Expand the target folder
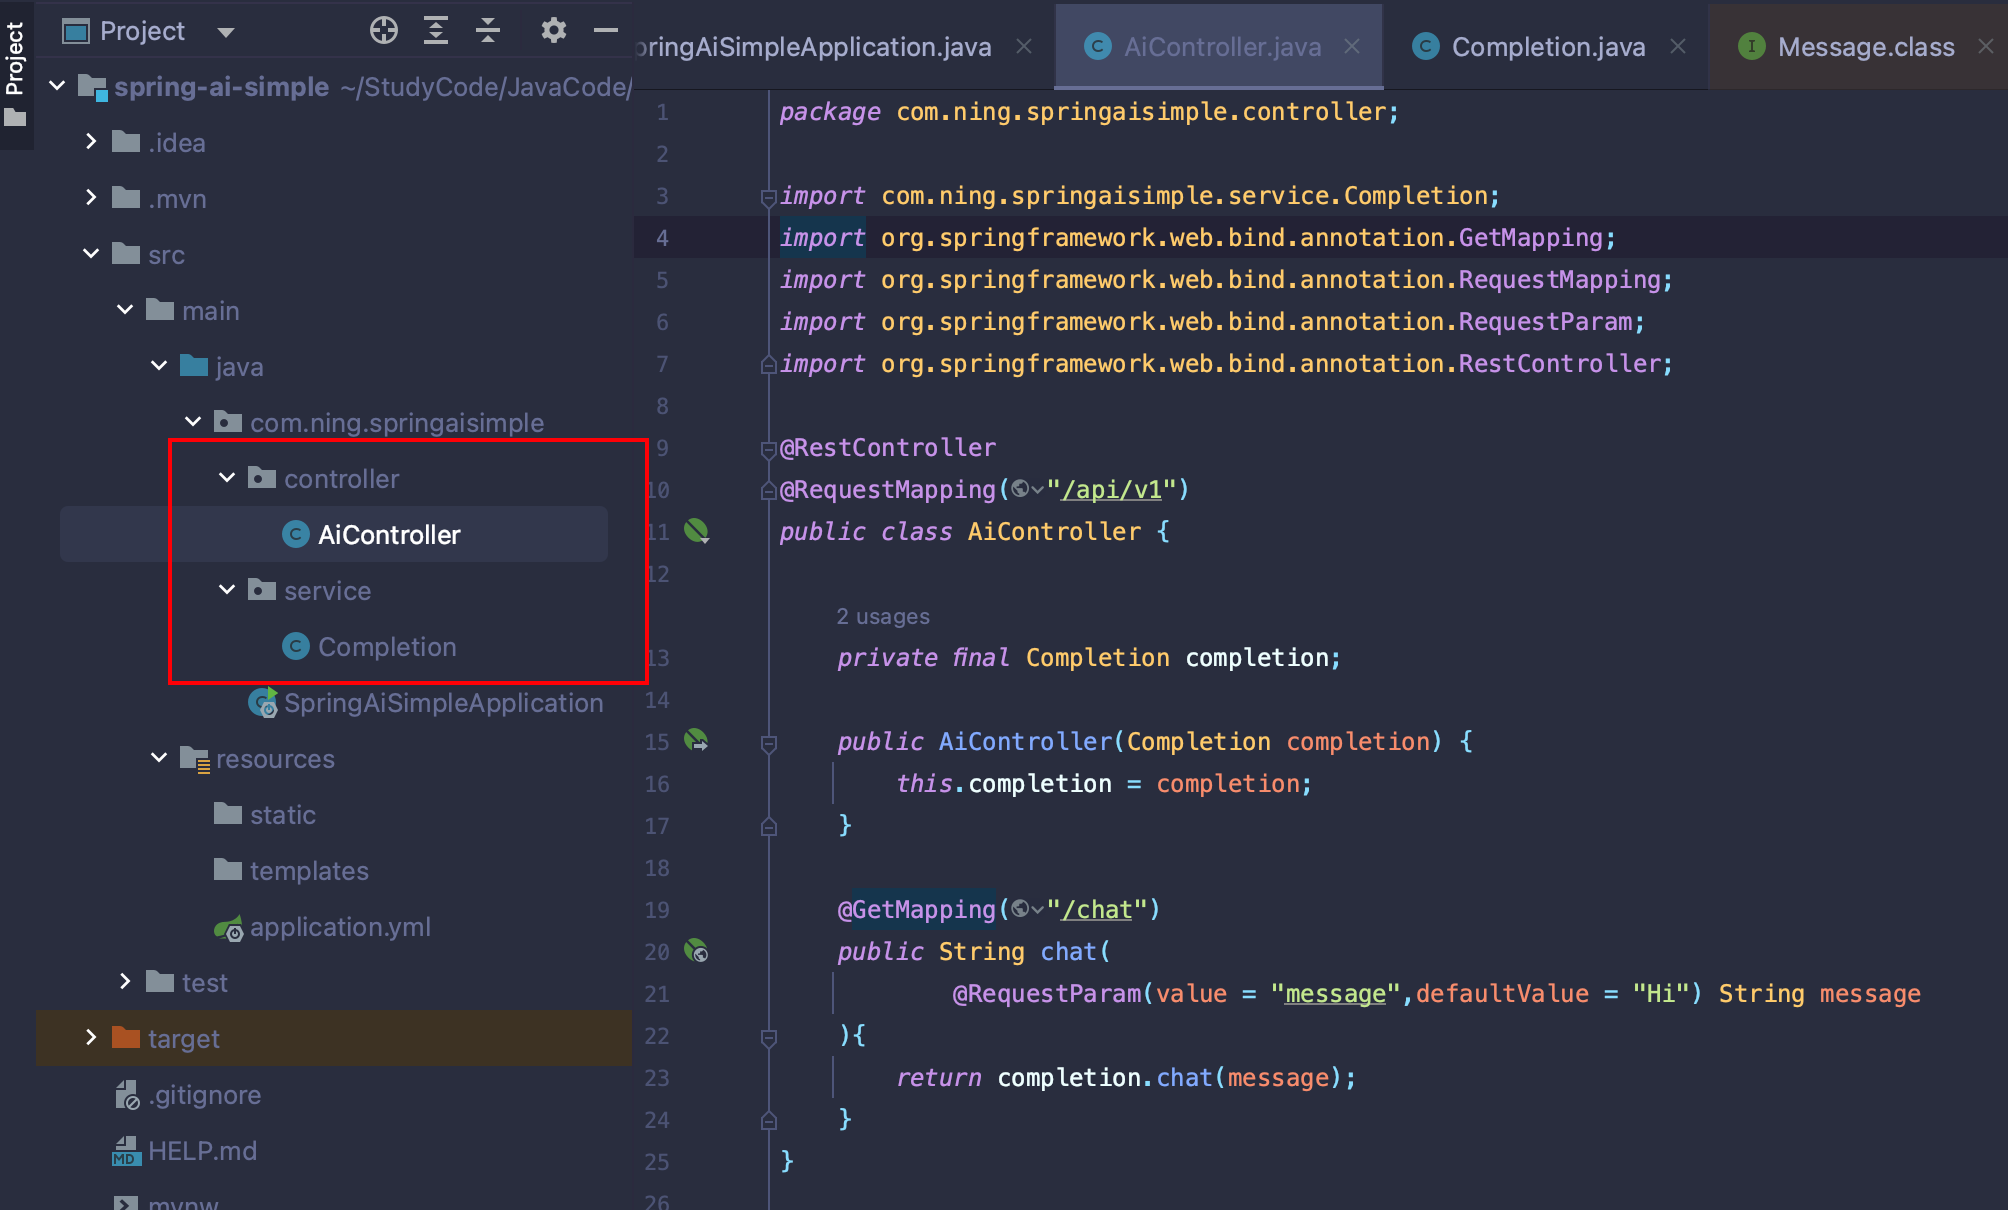Viewport: 2008px width, 1210px height. coord(91,1037)
